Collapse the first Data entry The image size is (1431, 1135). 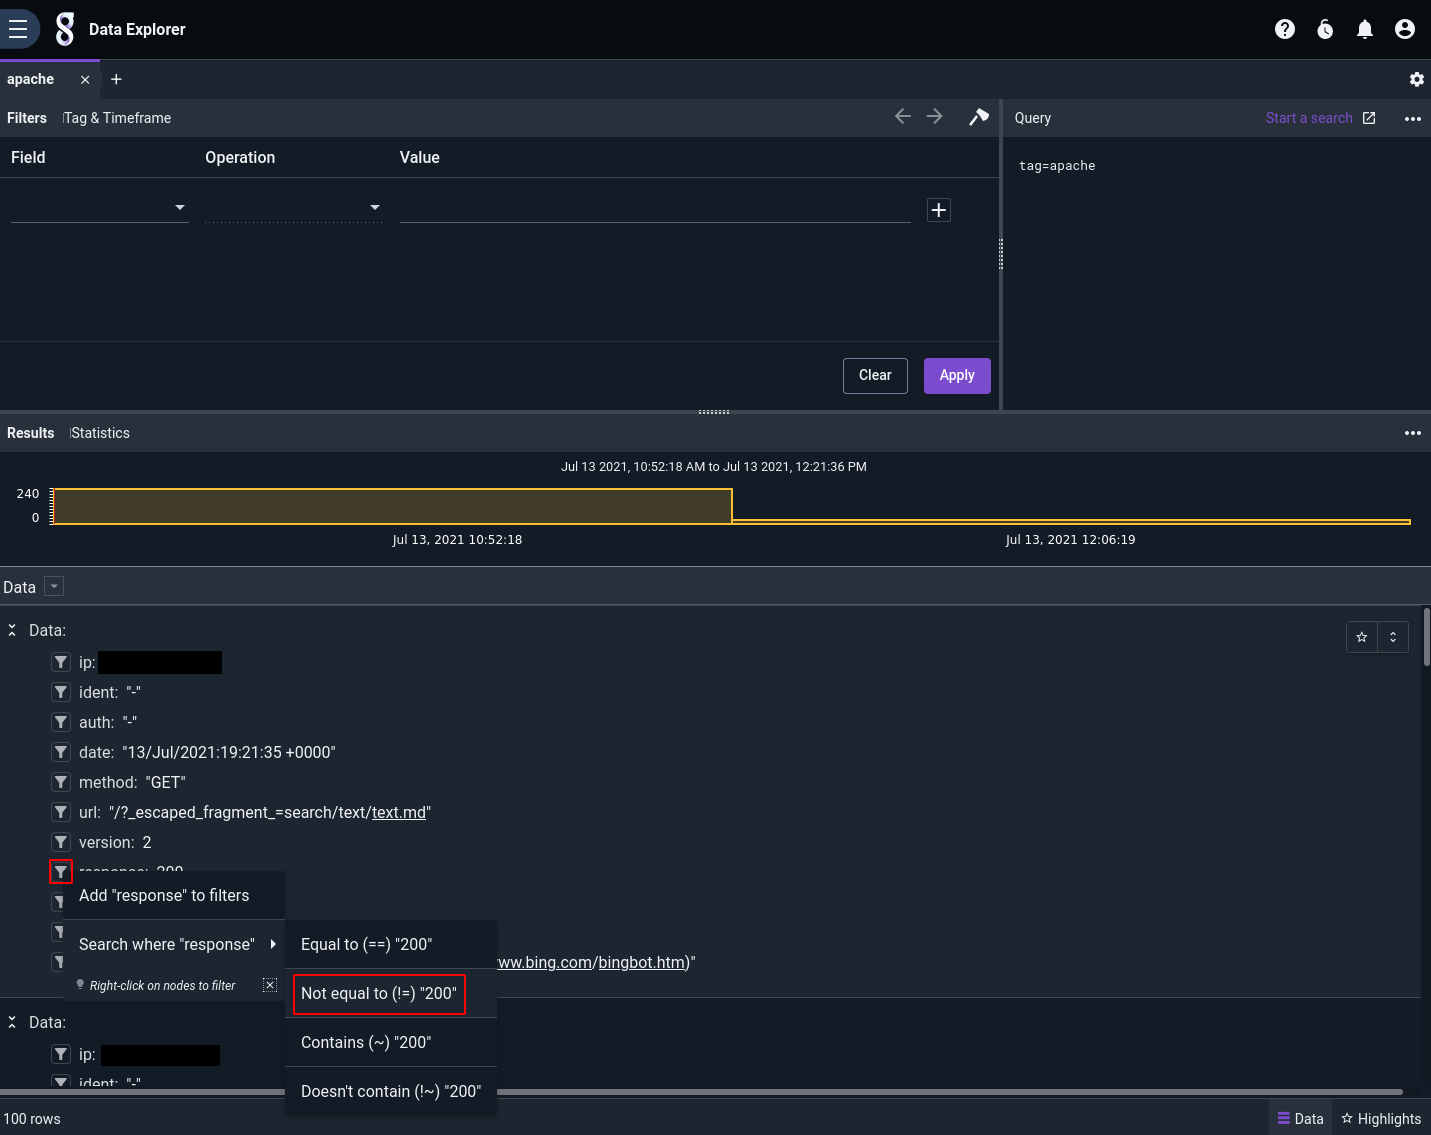12,630
